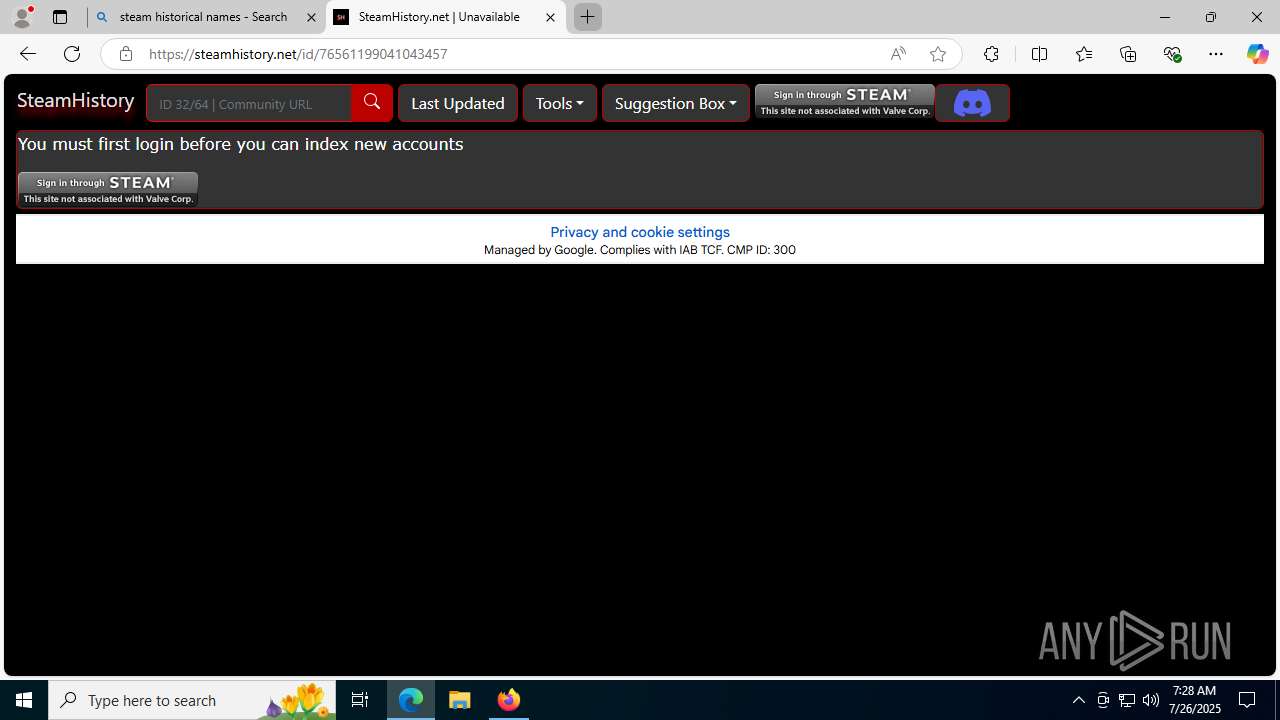Open the notification center

(x=1247, y=700)
